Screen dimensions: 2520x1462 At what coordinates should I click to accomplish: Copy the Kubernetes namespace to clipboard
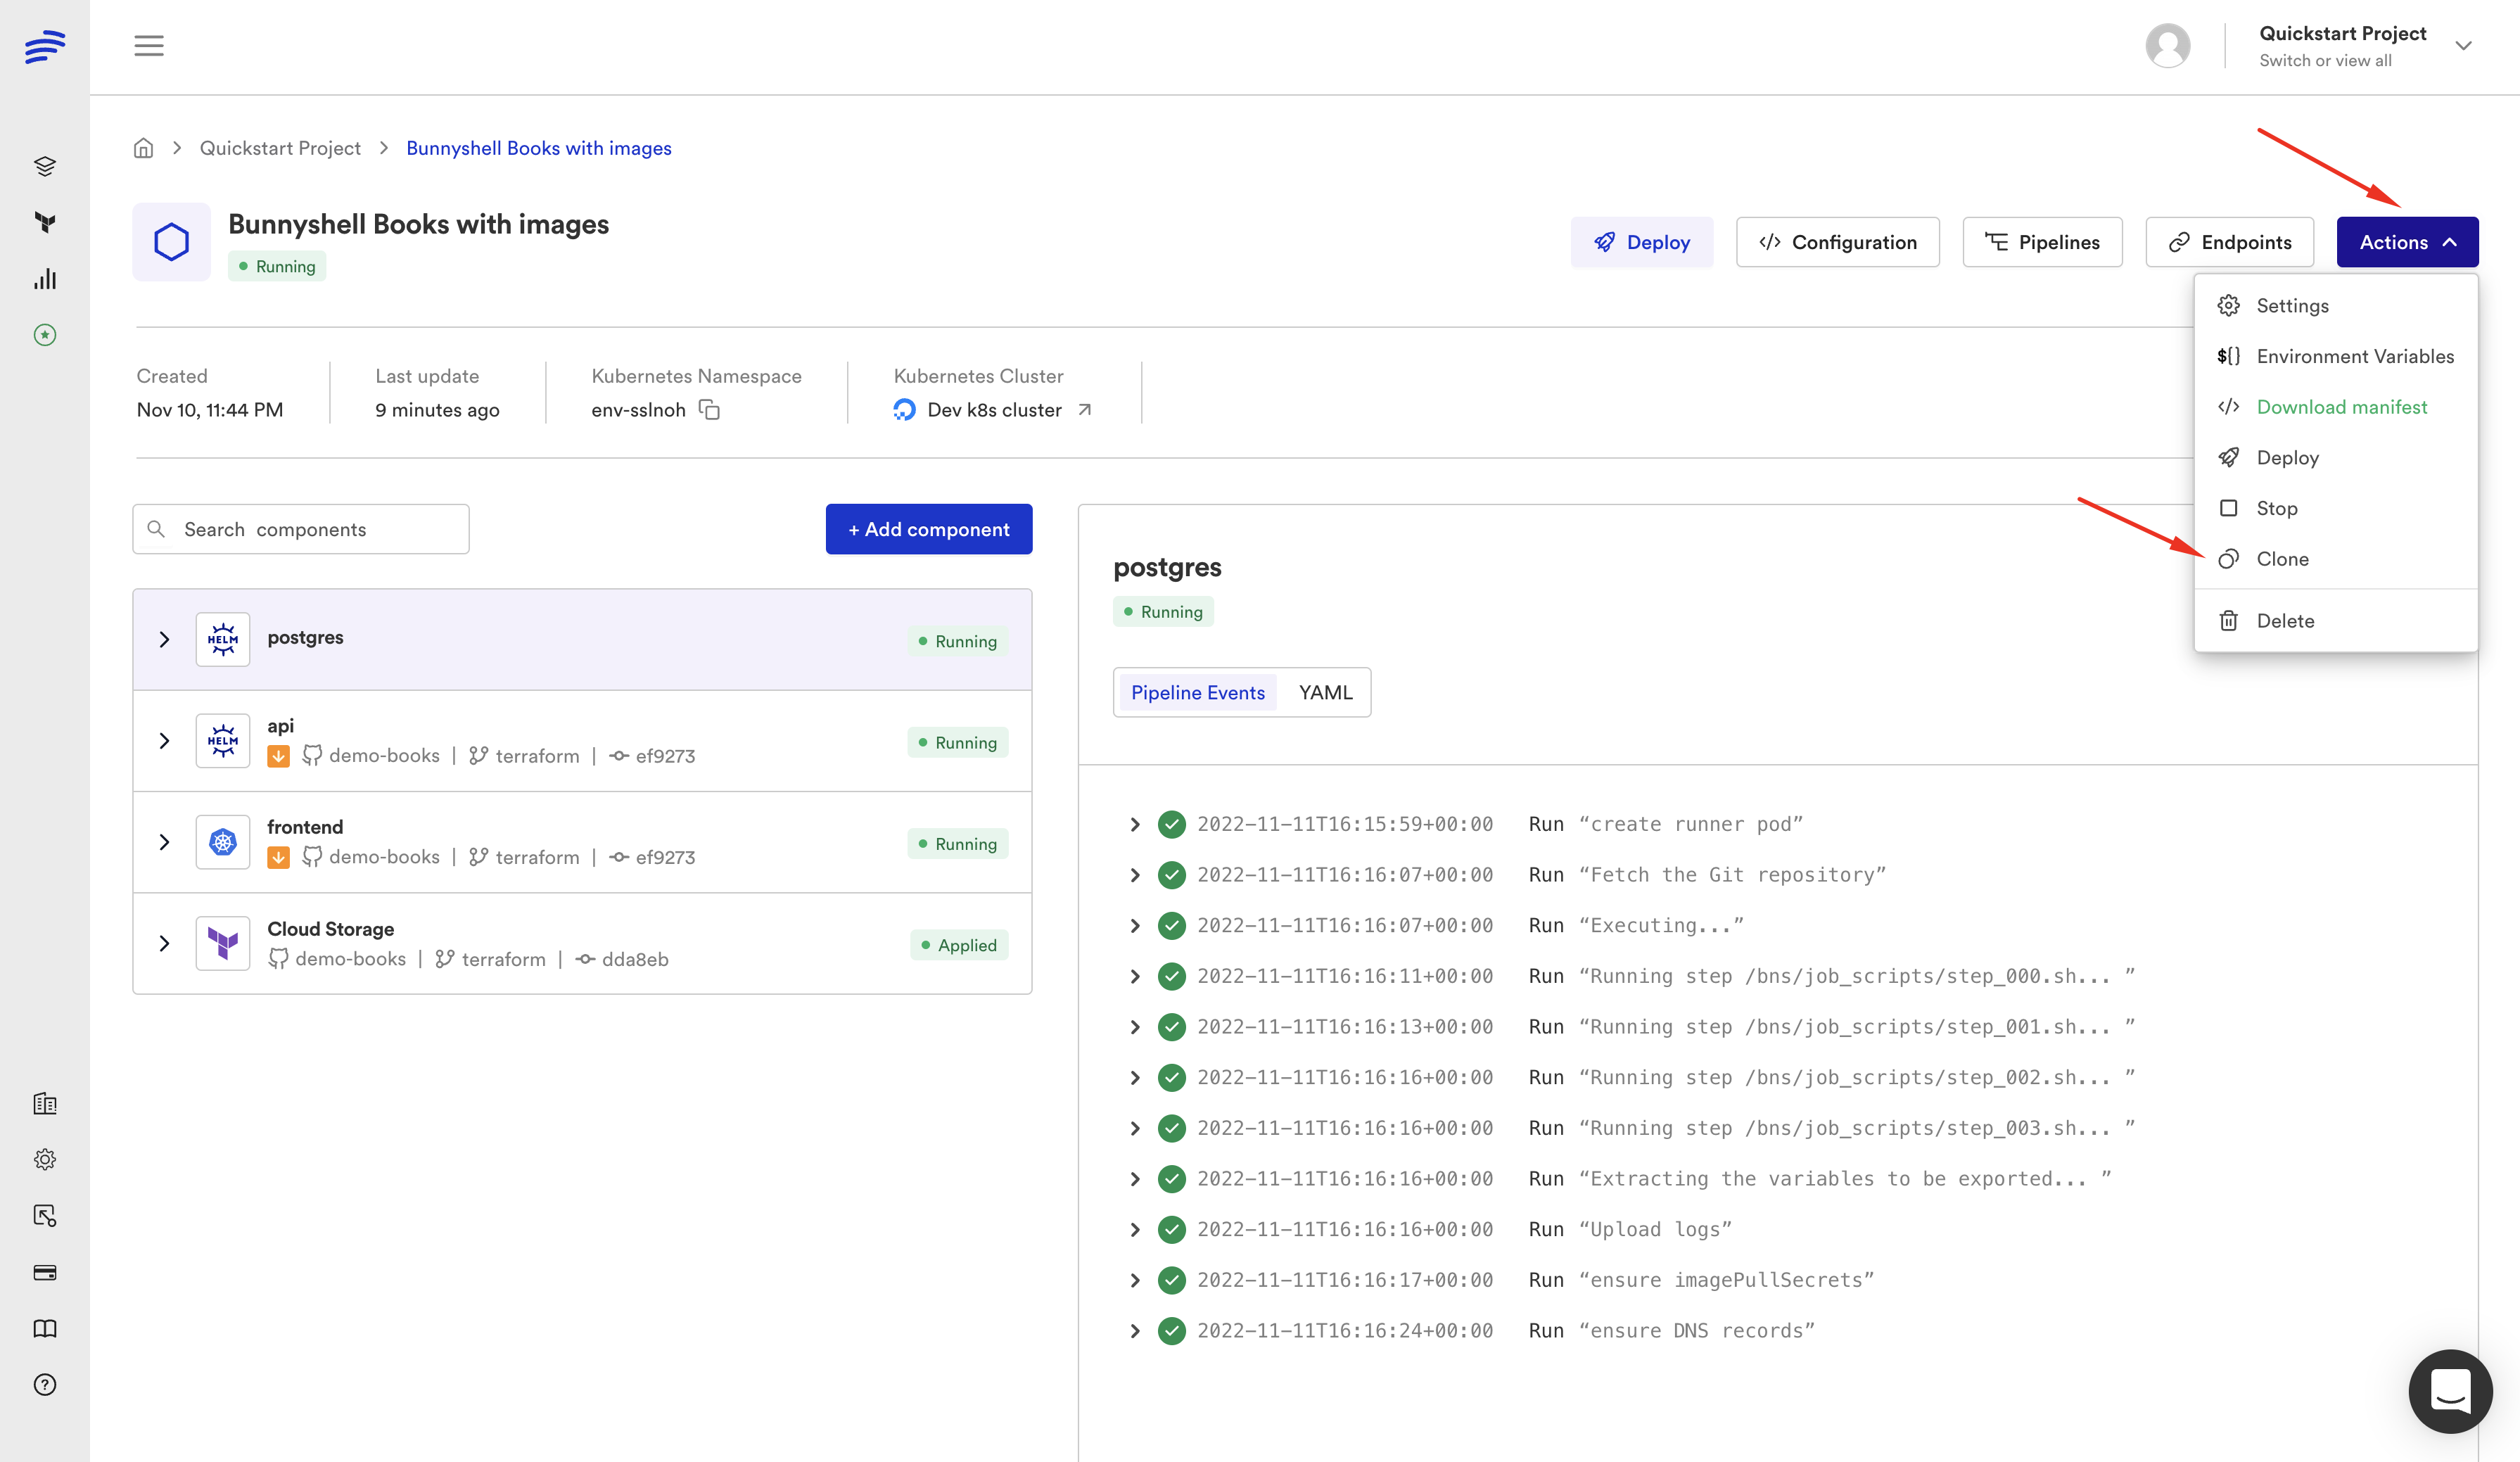(709, 410)
